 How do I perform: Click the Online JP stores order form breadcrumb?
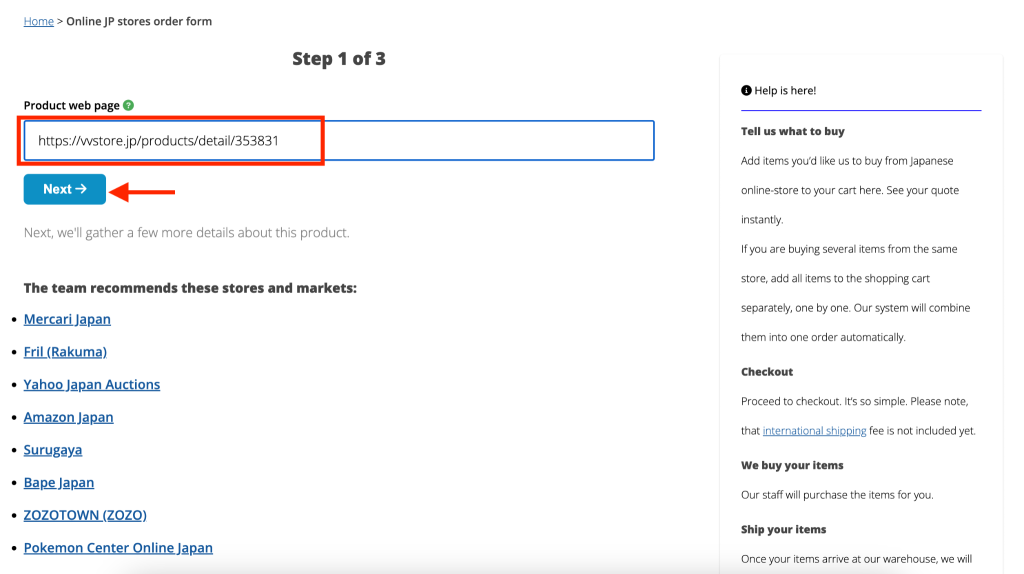(x=139, y=21)
